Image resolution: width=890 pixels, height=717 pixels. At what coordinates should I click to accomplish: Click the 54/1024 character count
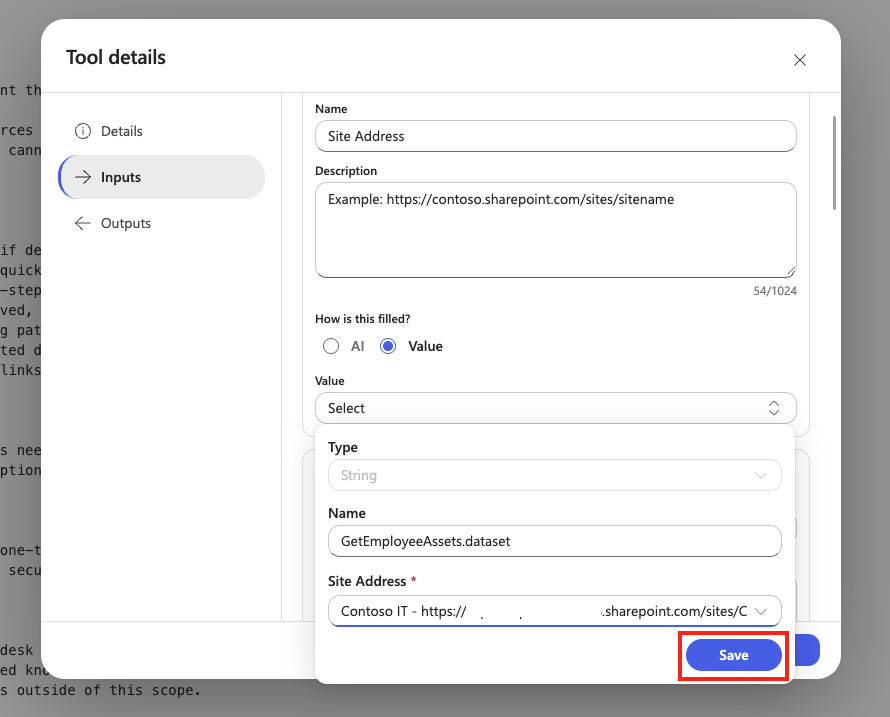tap(775, 291)
